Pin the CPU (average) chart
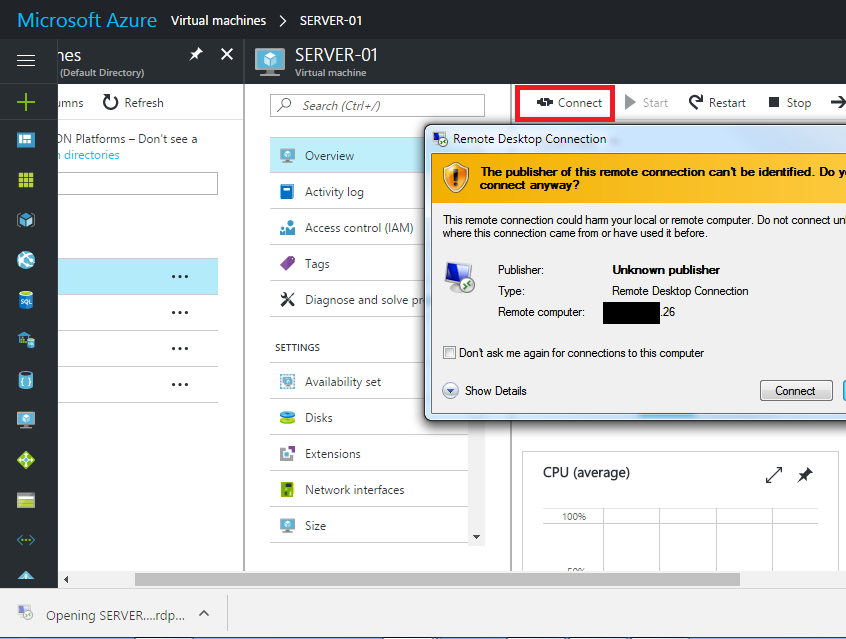This screenshot has width=846, height=639. [x=805, y=476]
